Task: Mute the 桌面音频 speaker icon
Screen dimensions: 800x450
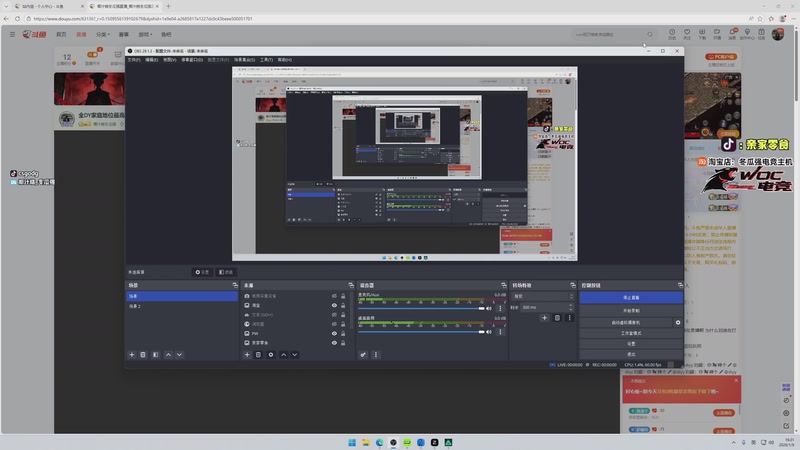Action: pyautogui.click(x=489, y=332)
